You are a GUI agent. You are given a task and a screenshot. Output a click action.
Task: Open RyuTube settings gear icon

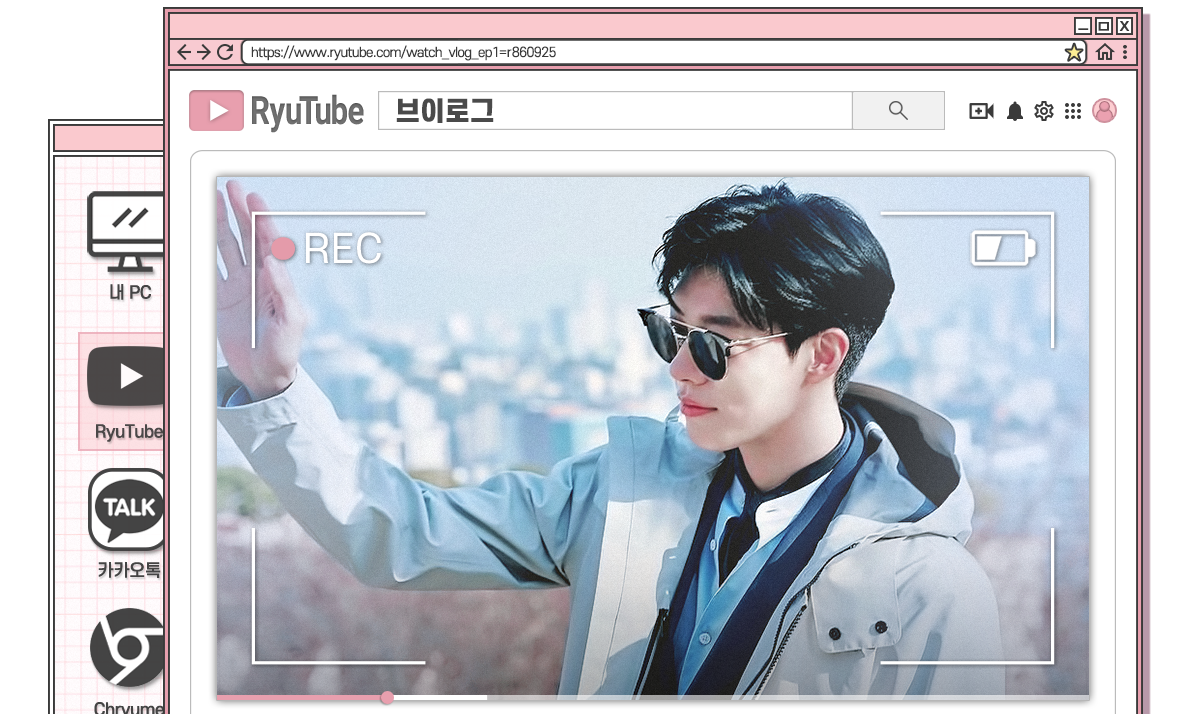(1044, 112)
